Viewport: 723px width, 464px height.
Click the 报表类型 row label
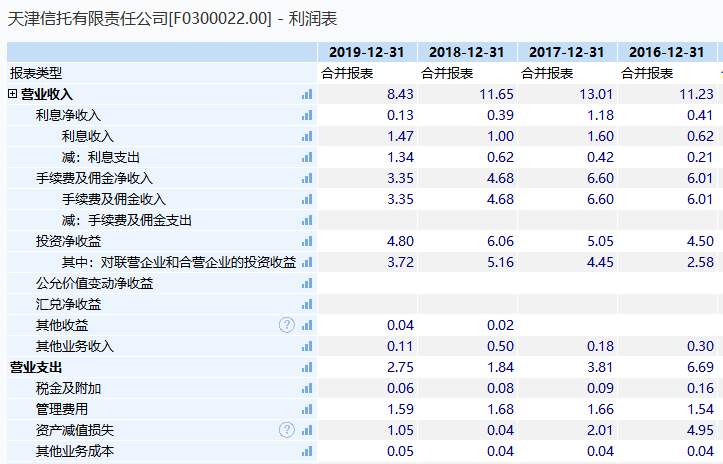tap(36, 73)
